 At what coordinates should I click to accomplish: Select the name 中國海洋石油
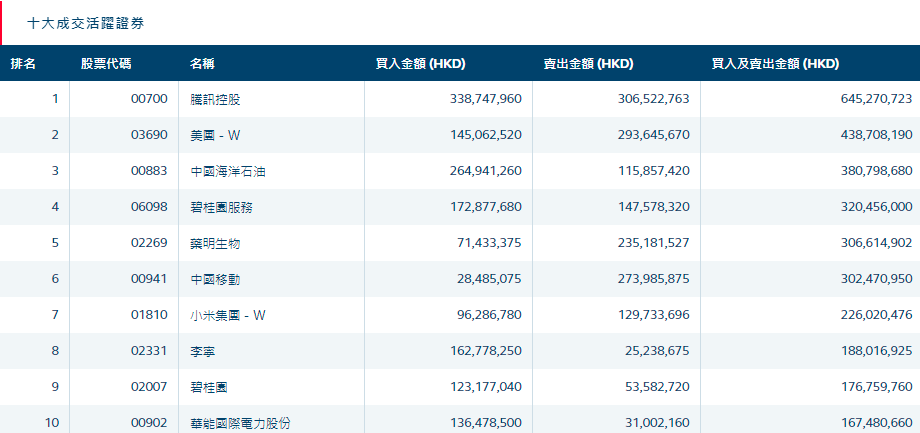tap(228, 172)
